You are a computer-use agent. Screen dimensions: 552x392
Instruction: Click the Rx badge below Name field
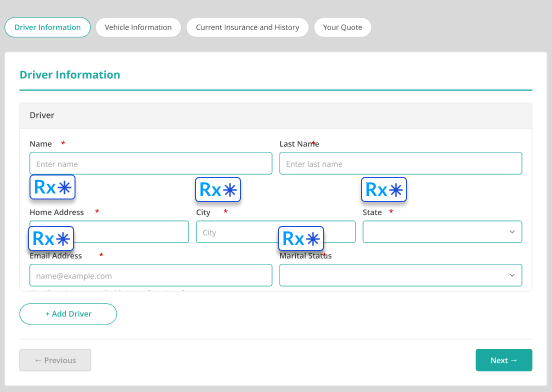[x=52, y=187]
